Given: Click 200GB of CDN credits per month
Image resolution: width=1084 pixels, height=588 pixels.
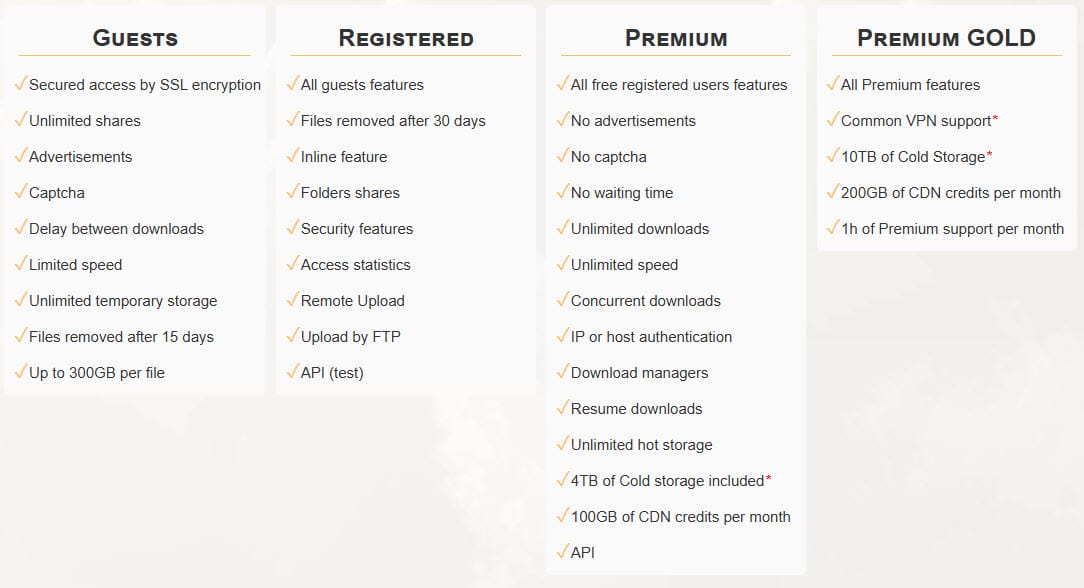Looking at the screenshot, I should (951, 193).
